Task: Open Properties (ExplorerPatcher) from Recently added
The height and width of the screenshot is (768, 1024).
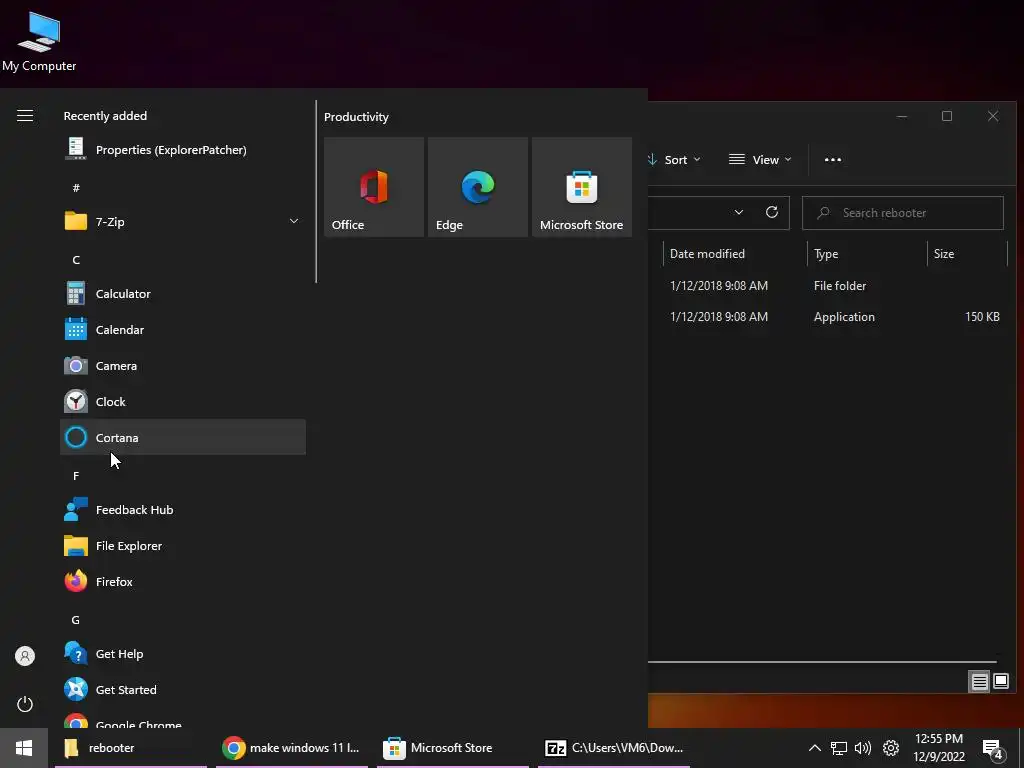Action: pos(183,150)
